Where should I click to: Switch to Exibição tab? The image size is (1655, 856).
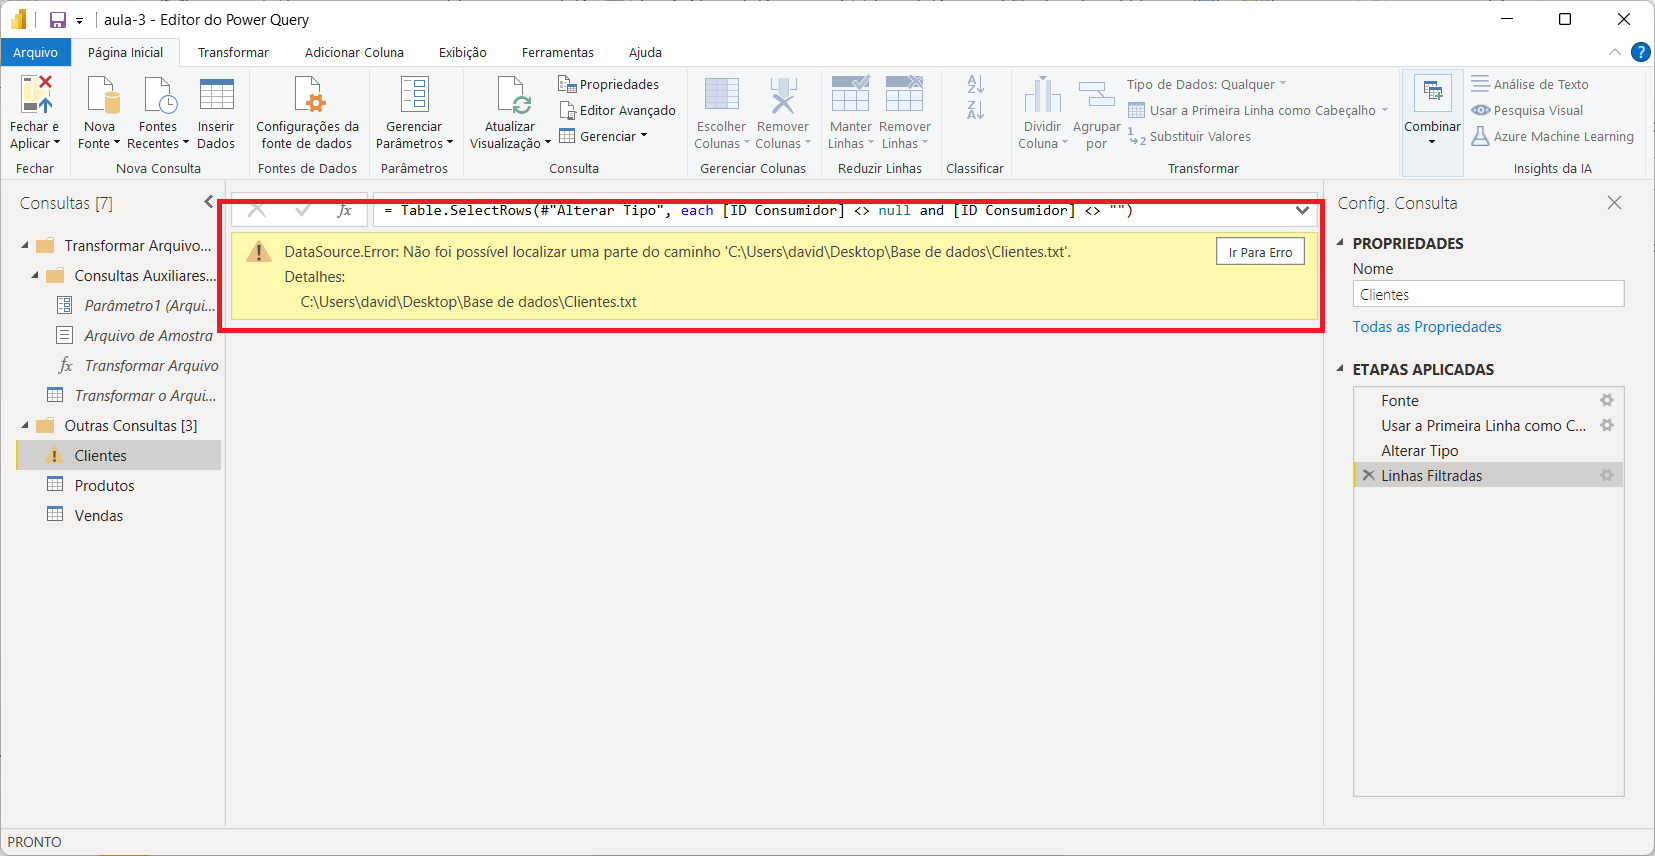(x=463, y=52)
